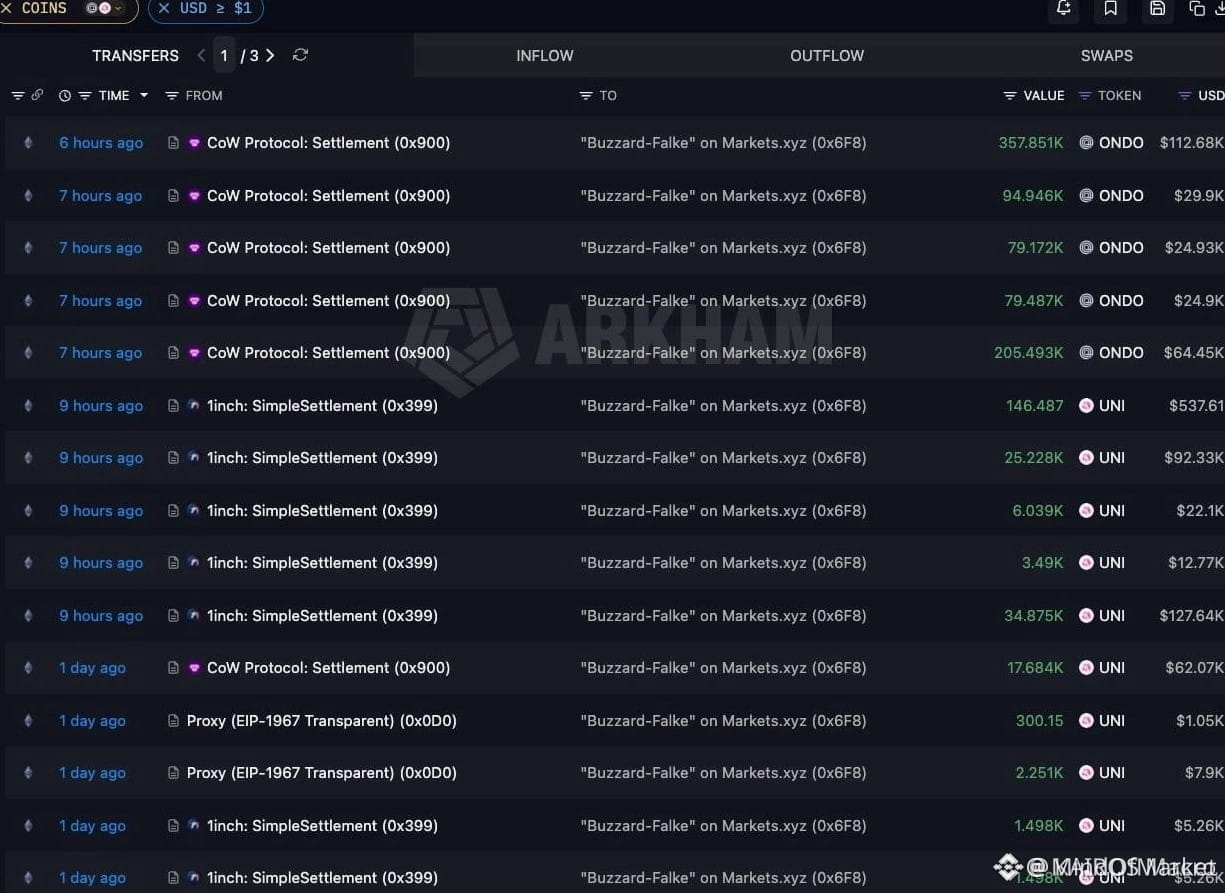Open the '6 hours ago' transaction link
1225x893 pixels.
point(101,143)
